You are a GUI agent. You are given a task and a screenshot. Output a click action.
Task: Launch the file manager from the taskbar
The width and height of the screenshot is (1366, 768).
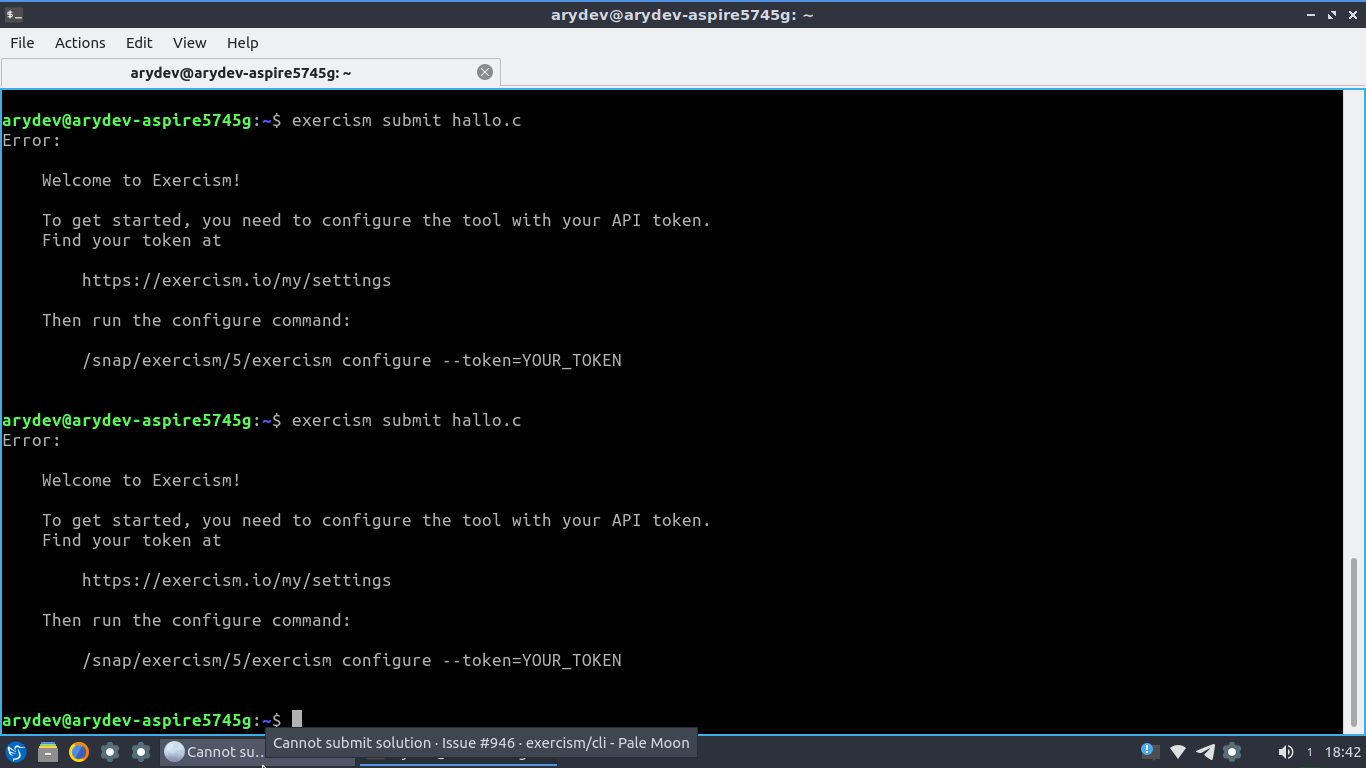coord(48,752)
